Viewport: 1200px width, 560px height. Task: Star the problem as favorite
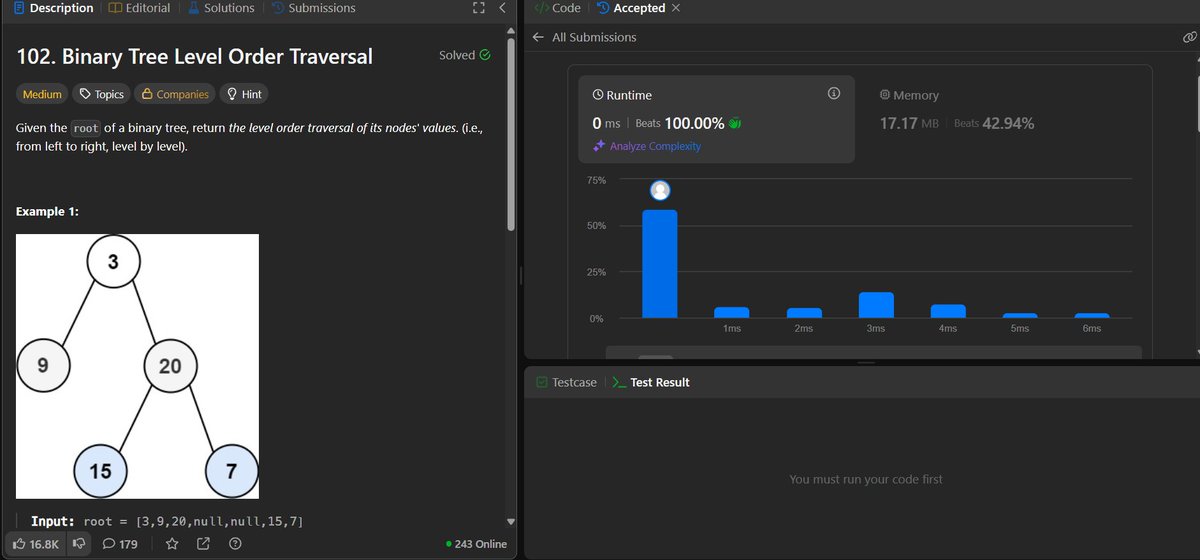pos(172,544)
